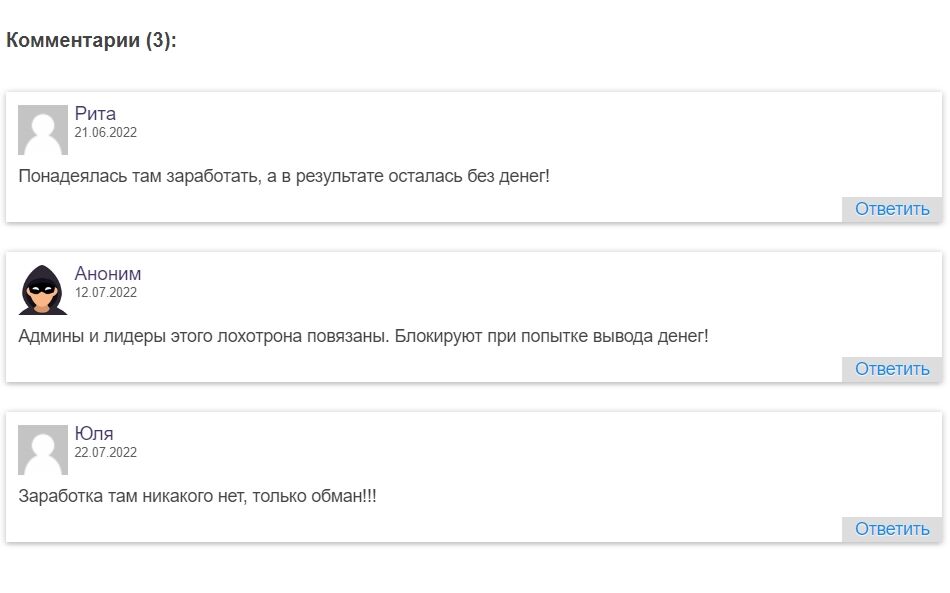Click the date 12.07.2022

[106, 292]
